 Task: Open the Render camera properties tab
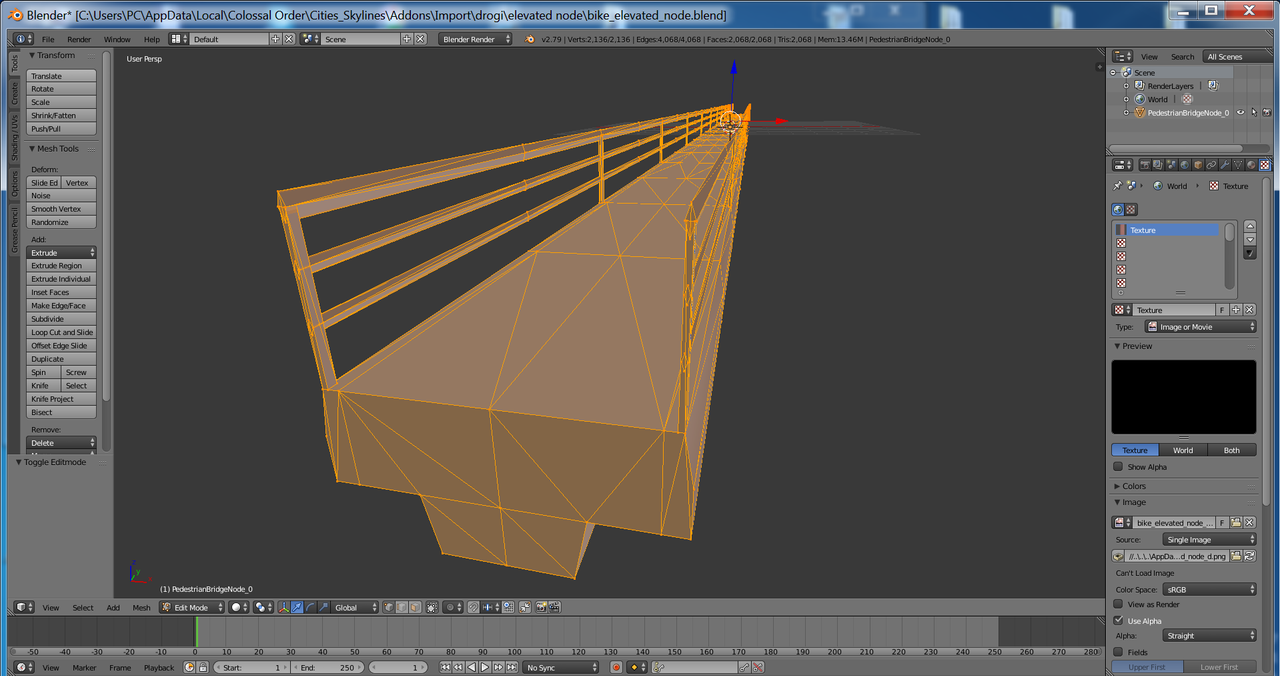(x=1145, y=165)
